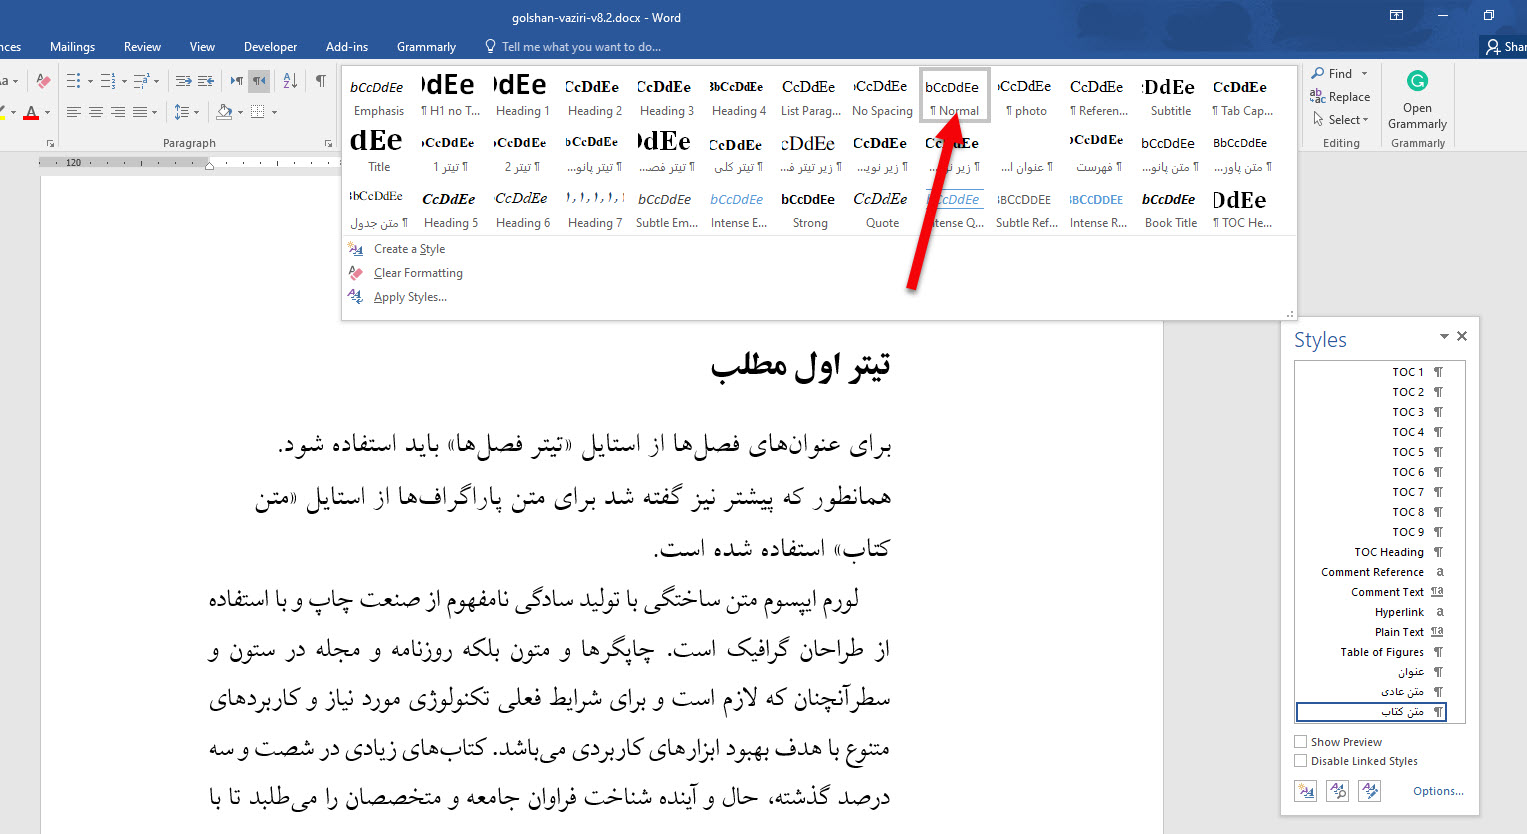Expand the Select dropdown in Editing group
The image size is (1527, 834).
tap(1346, 120)
